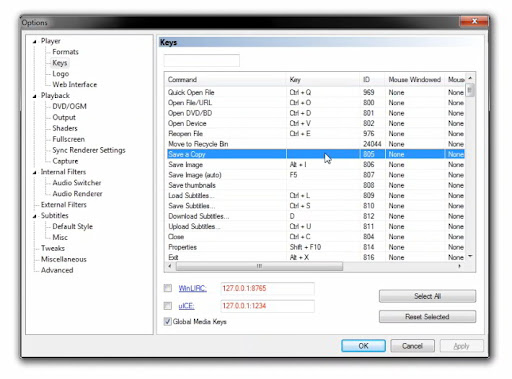Open the Logo options page
This screenshot has height=379, width=512.
click(61, 74)
